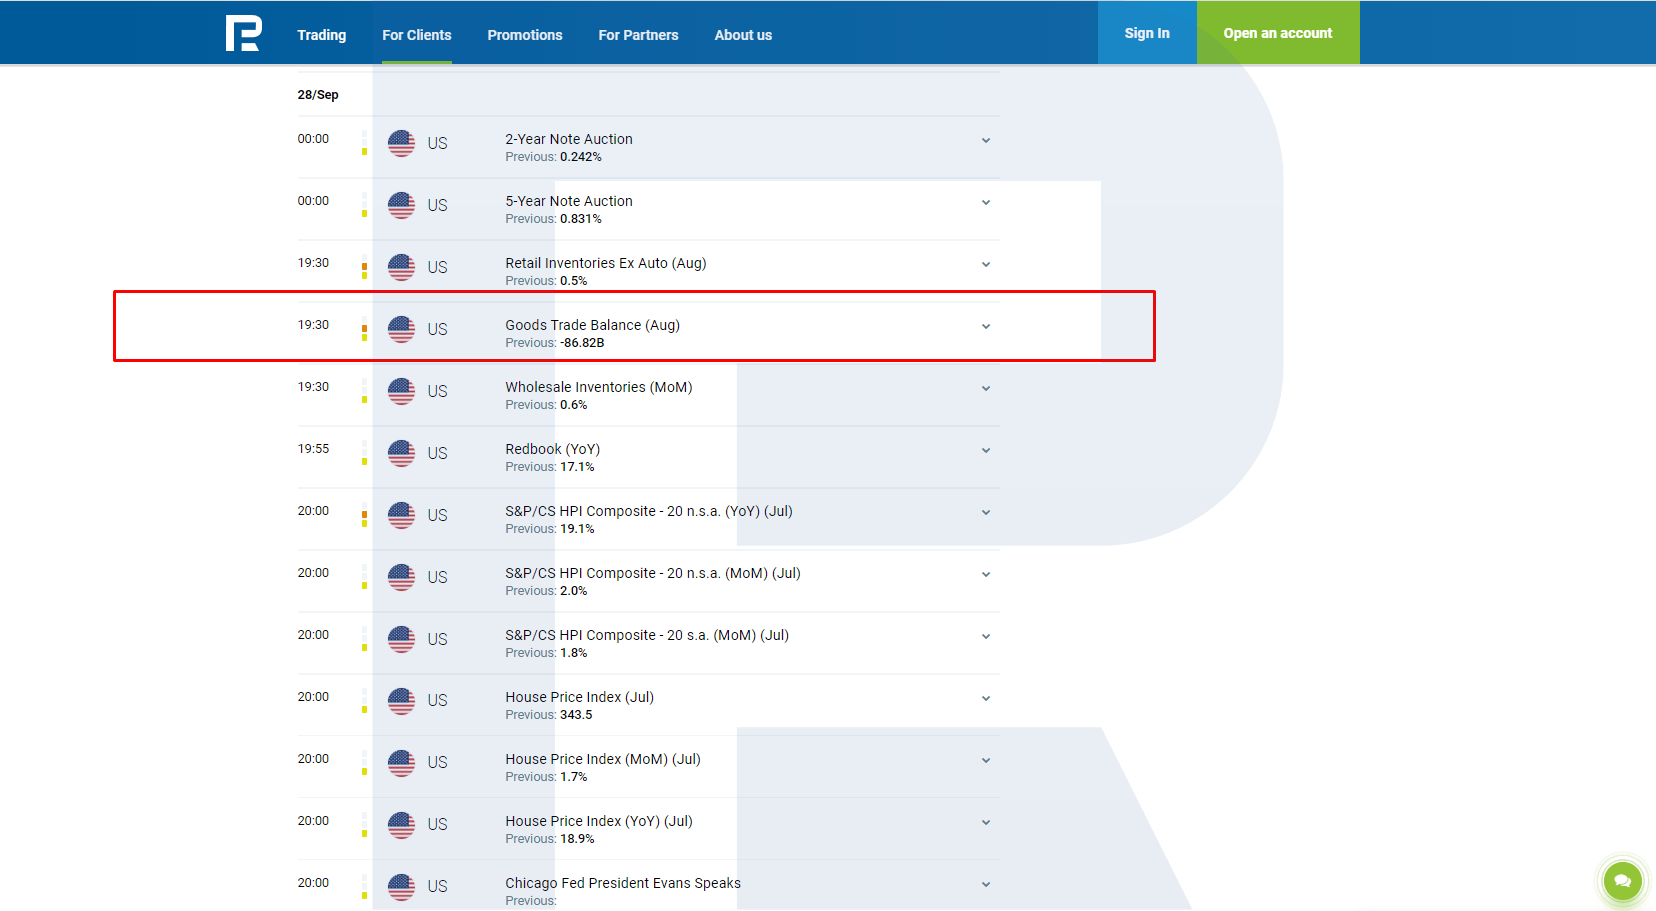Click the Open an account button
The width and height of the screenshot is (1656, 911).
[x=1278, y=33]
